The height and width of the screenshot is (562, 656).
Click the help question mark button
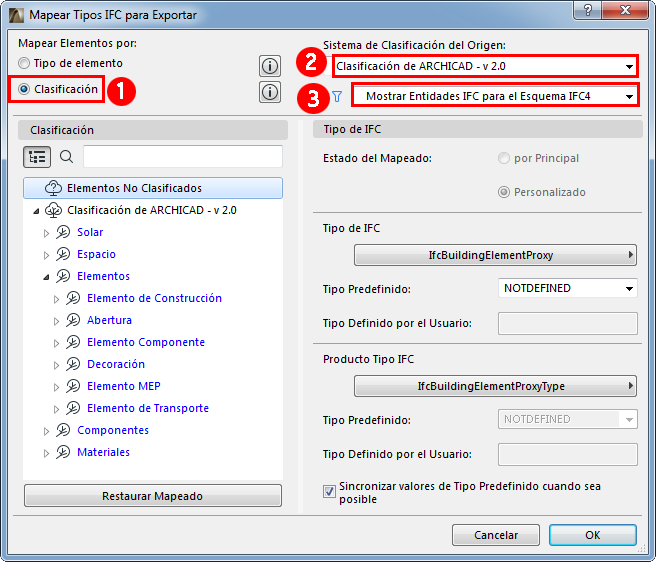(x=587, y=10)
